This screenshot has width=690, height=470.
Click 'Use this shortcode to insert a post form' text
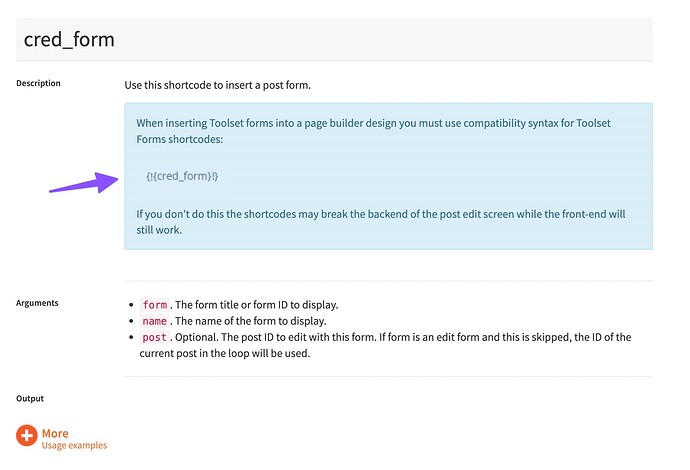217,85
